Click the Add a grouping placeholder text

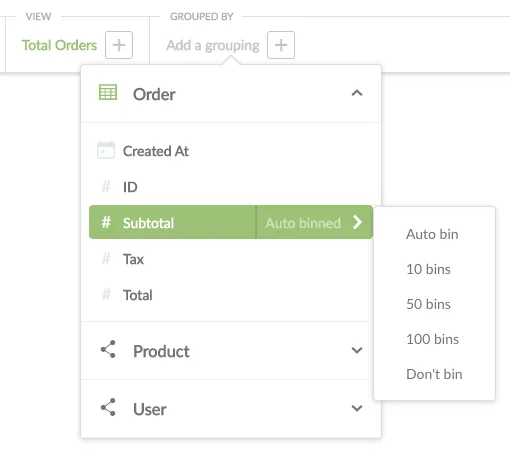pyautogui.click(x=213, y=46)
